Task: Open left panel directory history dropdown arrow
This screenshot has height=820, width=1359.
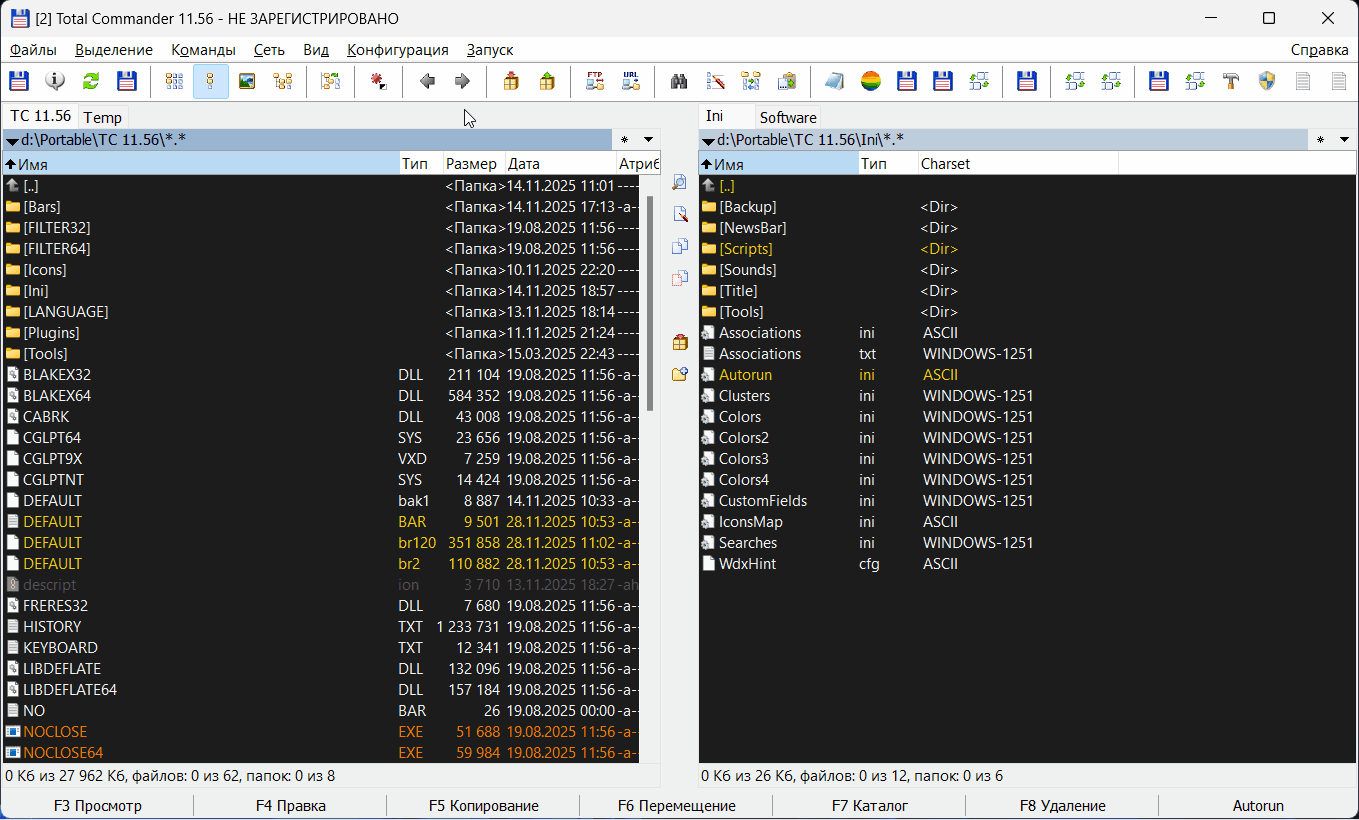Action: click(648, 140)
